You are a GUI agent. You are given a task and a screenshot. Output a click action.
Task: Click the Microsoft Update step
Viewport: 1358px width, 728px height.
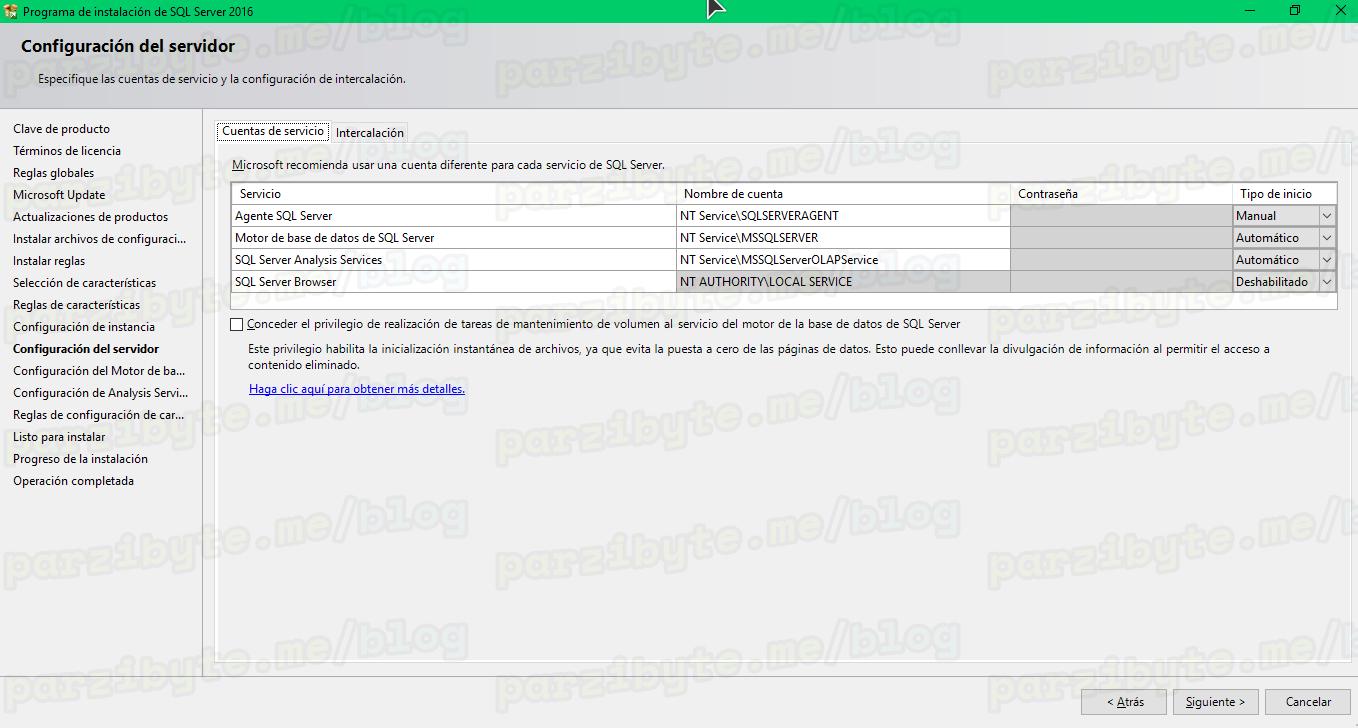pos(59,195)
